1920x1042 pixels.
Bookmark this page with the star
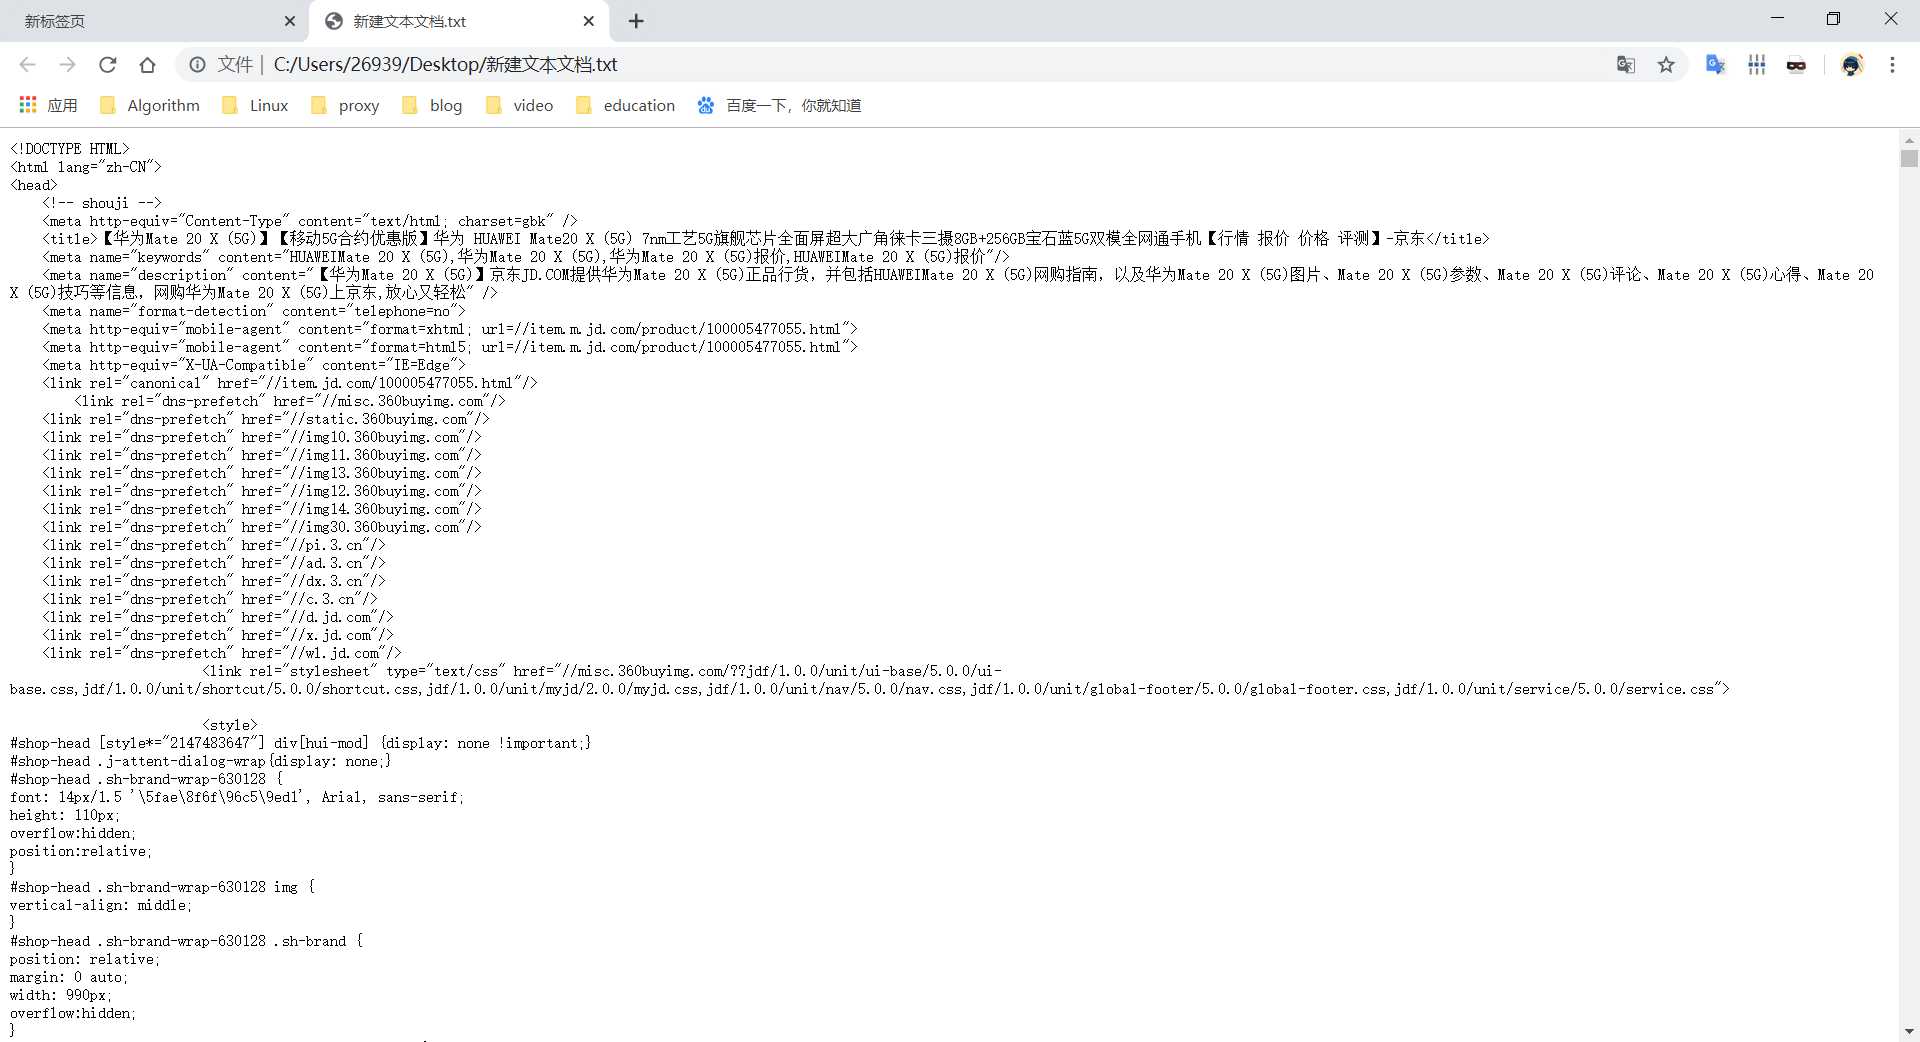click(1666, 65)
